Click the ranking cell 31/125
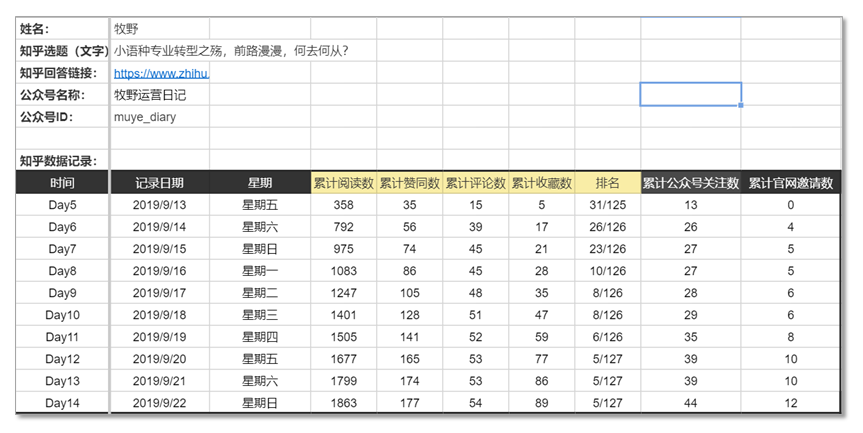The width and height of the screenshot is (863, 433). 608,205
